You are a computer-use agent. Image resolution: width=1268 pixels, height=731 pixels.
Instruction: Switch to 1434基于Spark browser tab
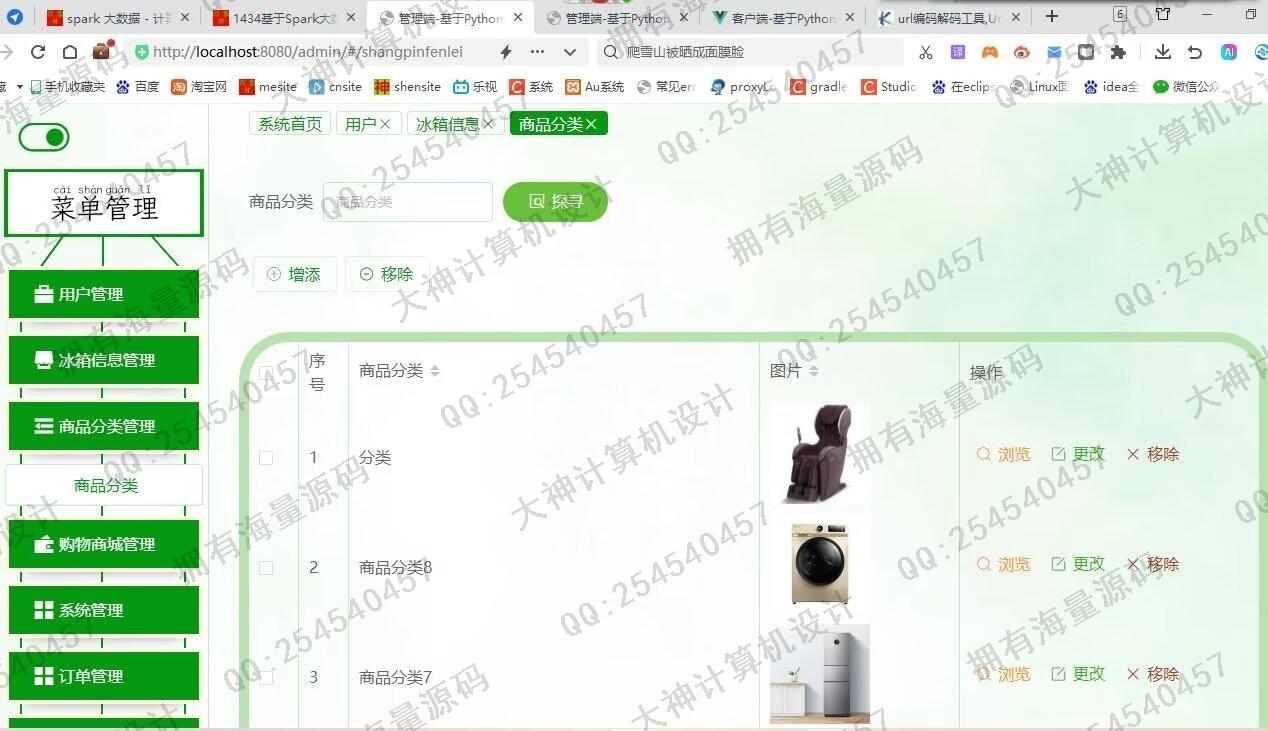coord(286,18)
